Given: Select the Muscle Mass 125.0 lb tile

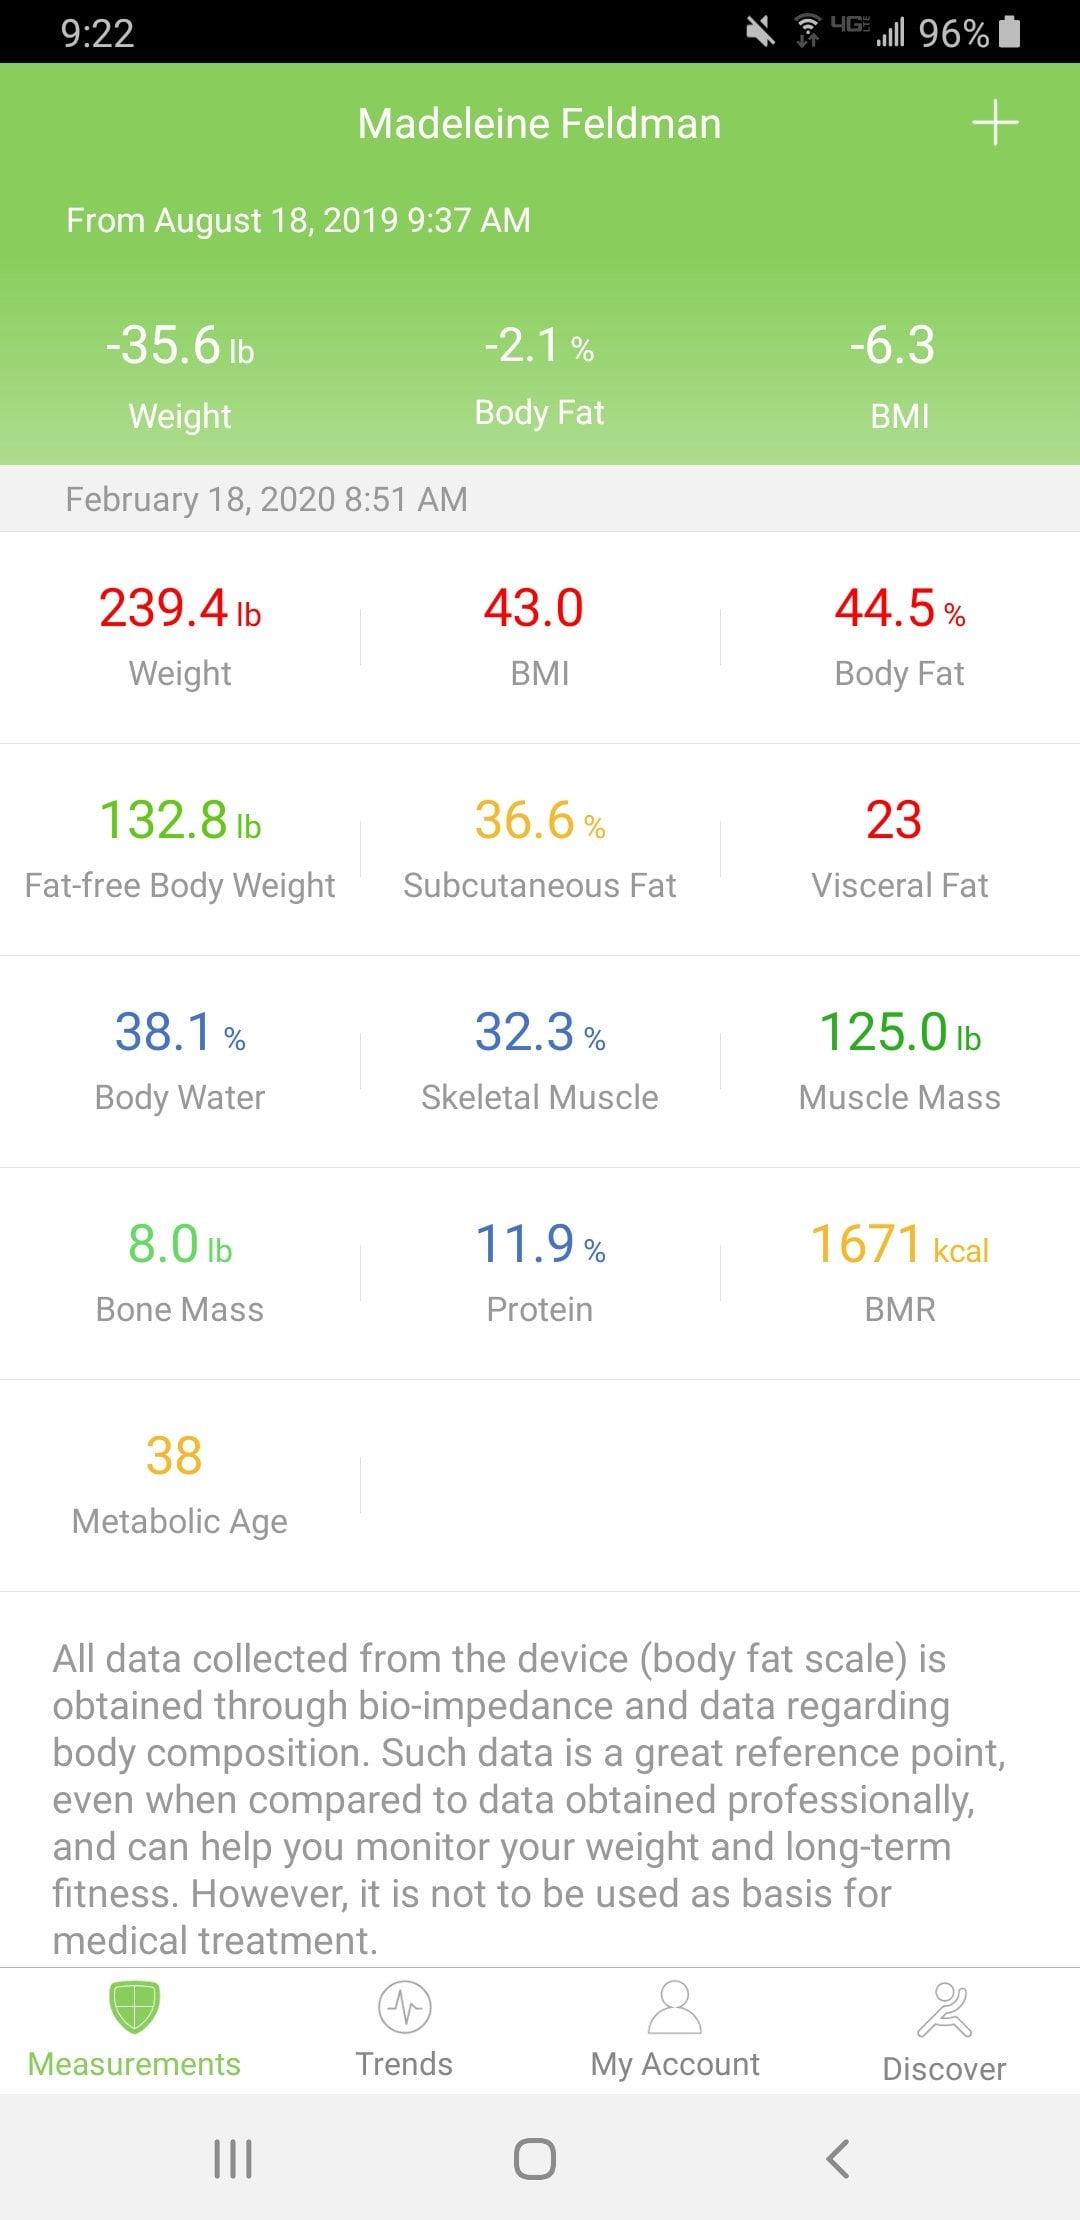Looking at the screenshot, I should tap(900, 1061).
